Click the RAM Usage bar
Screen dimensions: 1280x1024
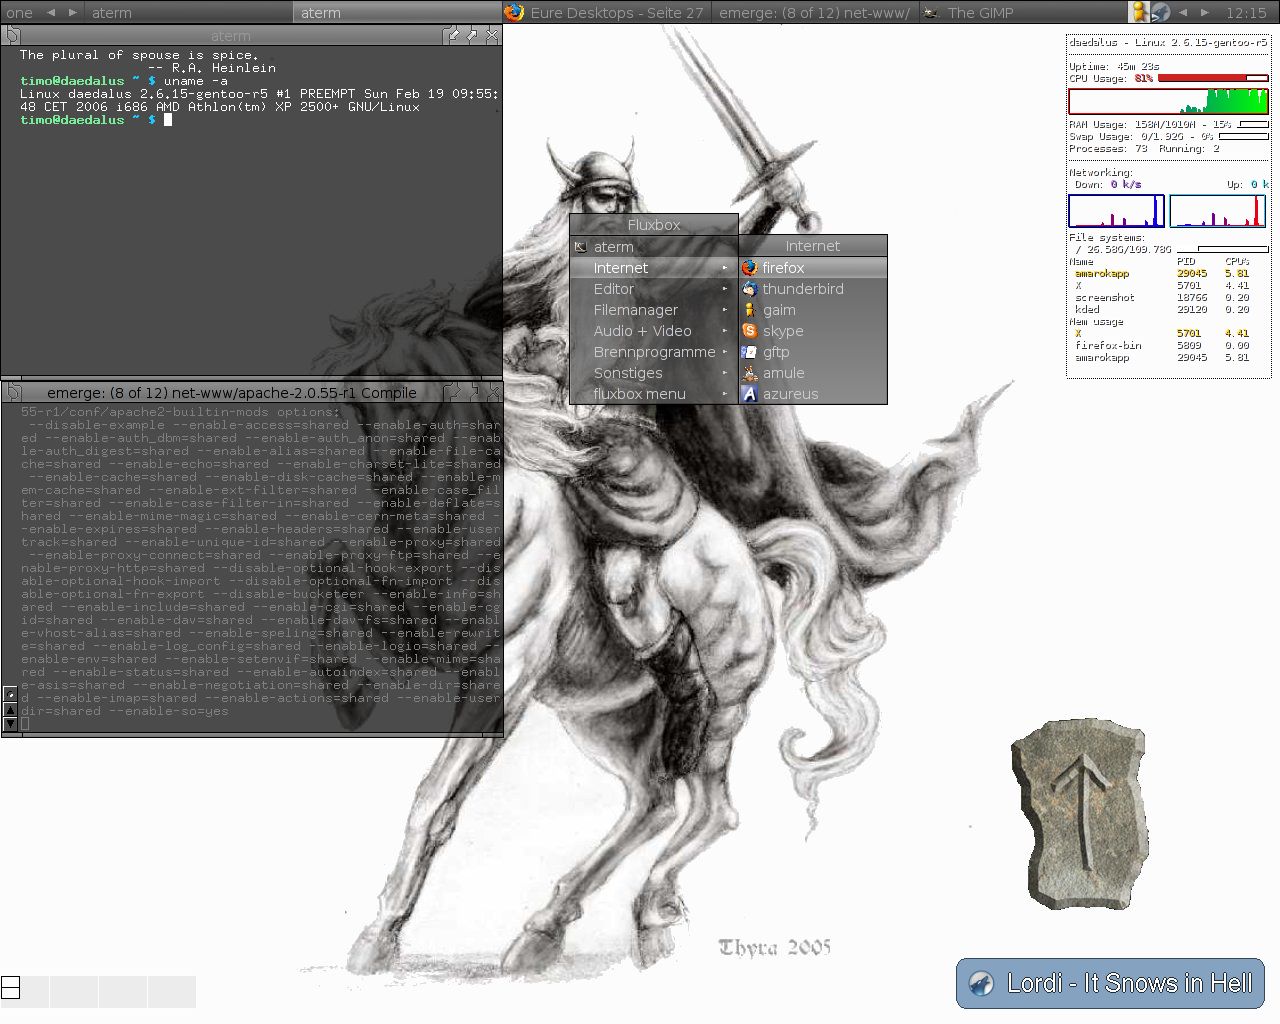click(x=1253, y=125)
